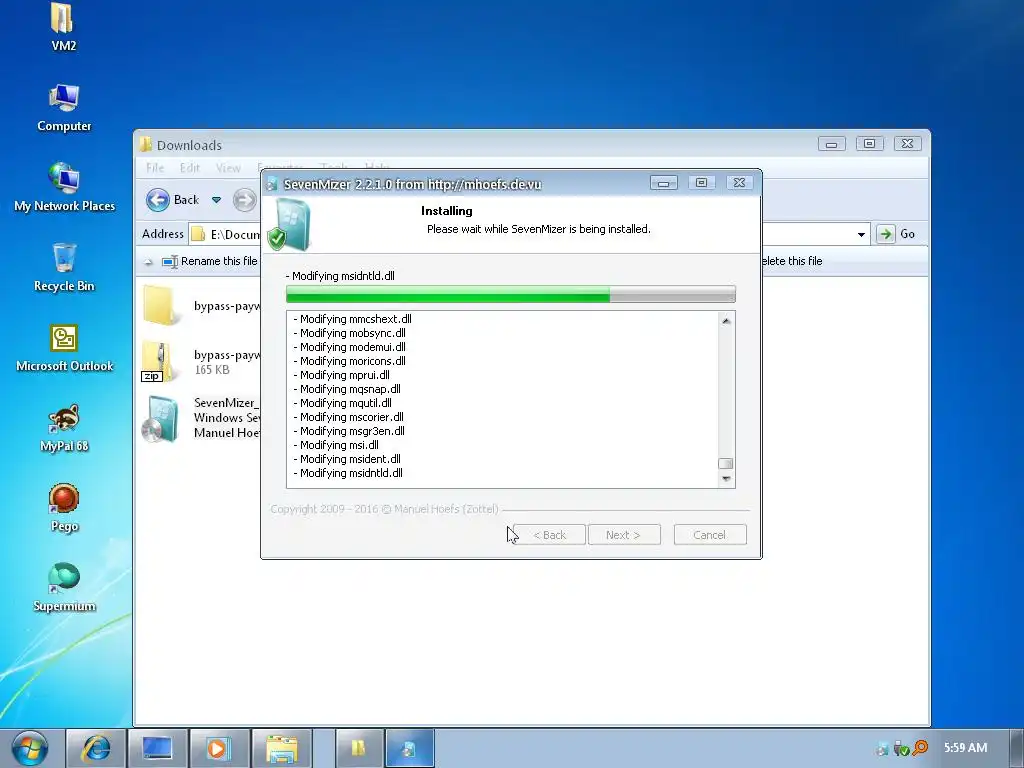Click Rename this file task icon

pos(170,261)
